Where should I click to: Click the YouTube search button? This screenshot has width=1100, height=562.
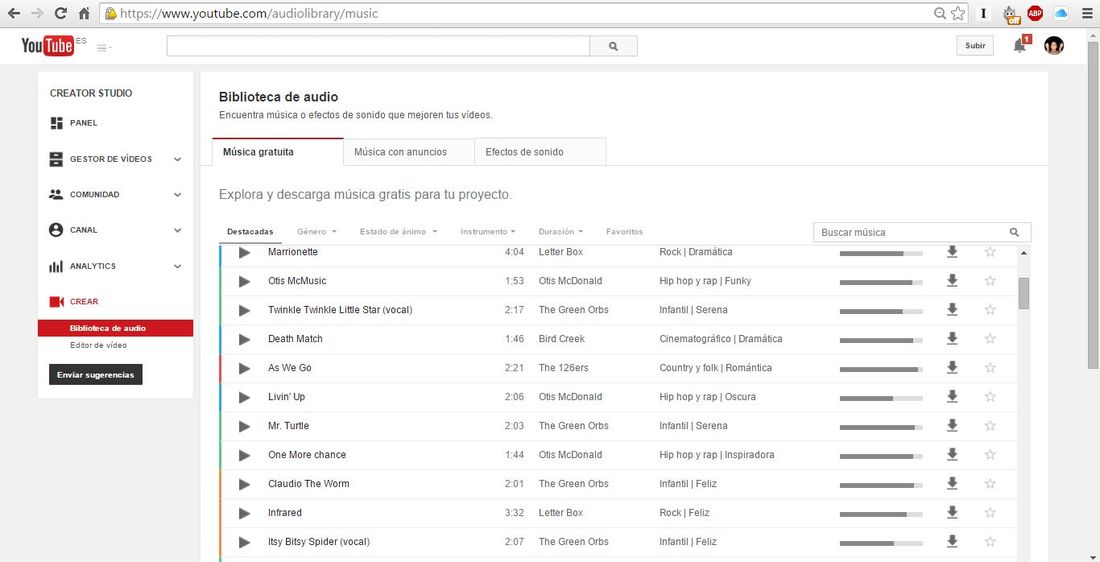pos(614,46)
